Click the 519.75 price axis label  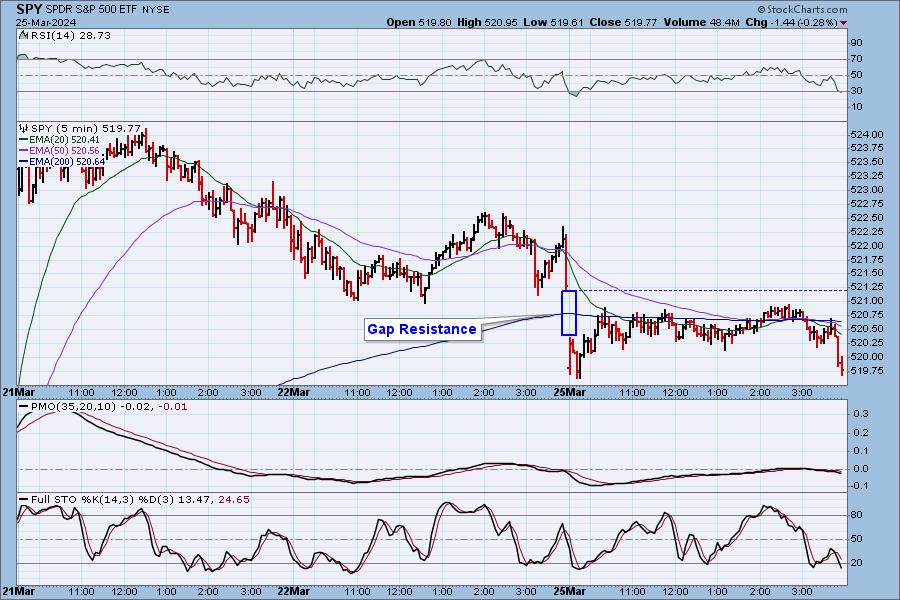pos(866,371)
